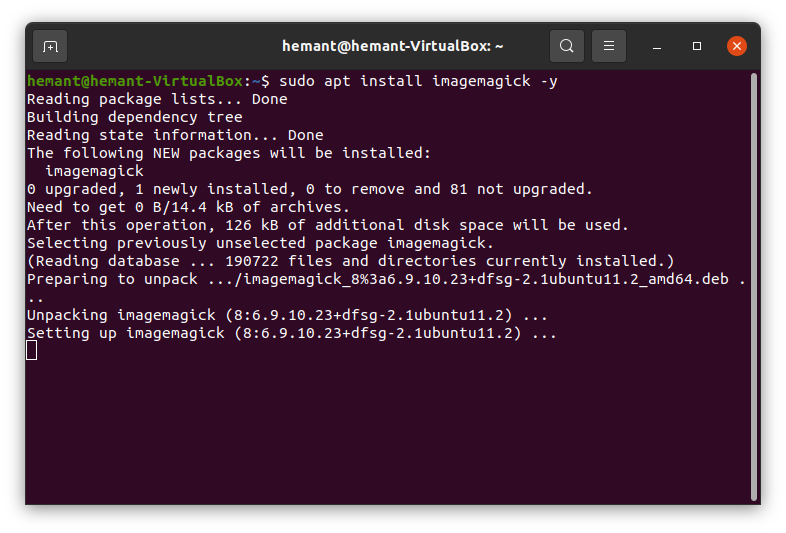Viewport: 786px width, 533px height.
Task: Click the hemant@hemant-VirtualBox window title
Action: (x=392, y=46)
